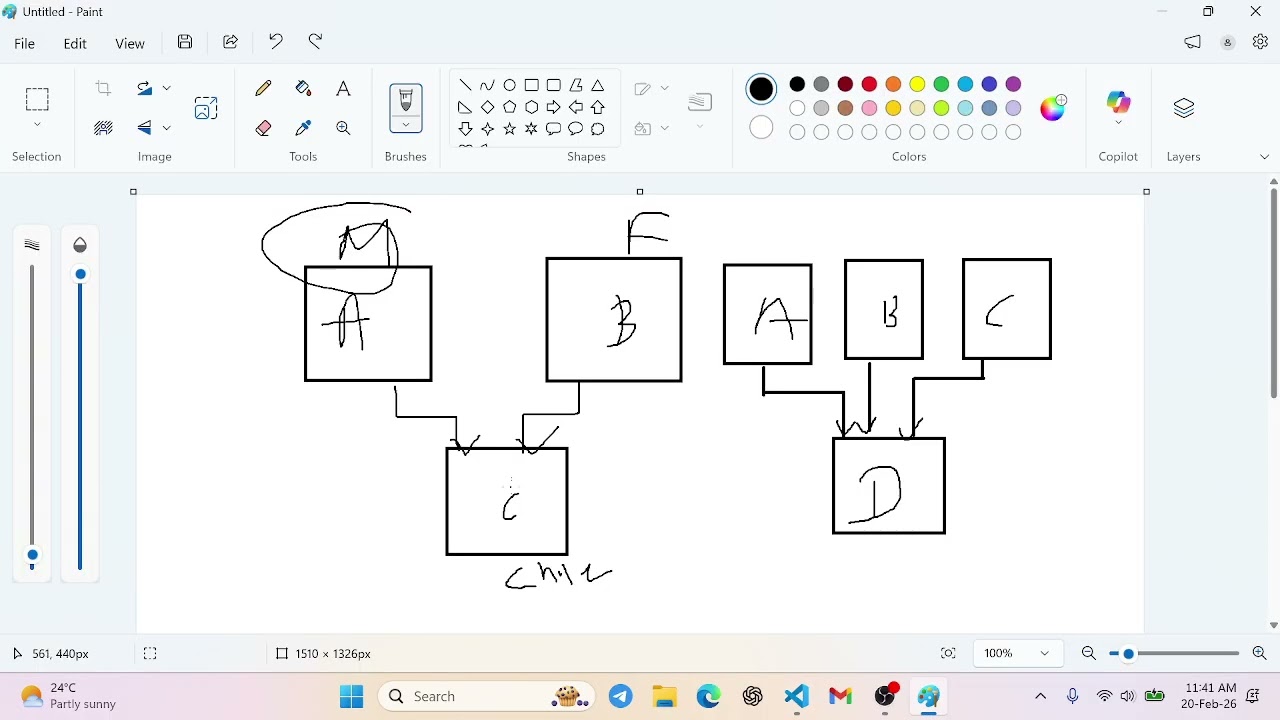Click the fit to window icon
Viewport: 1280px width, 720px height.
tap(948, 654)
